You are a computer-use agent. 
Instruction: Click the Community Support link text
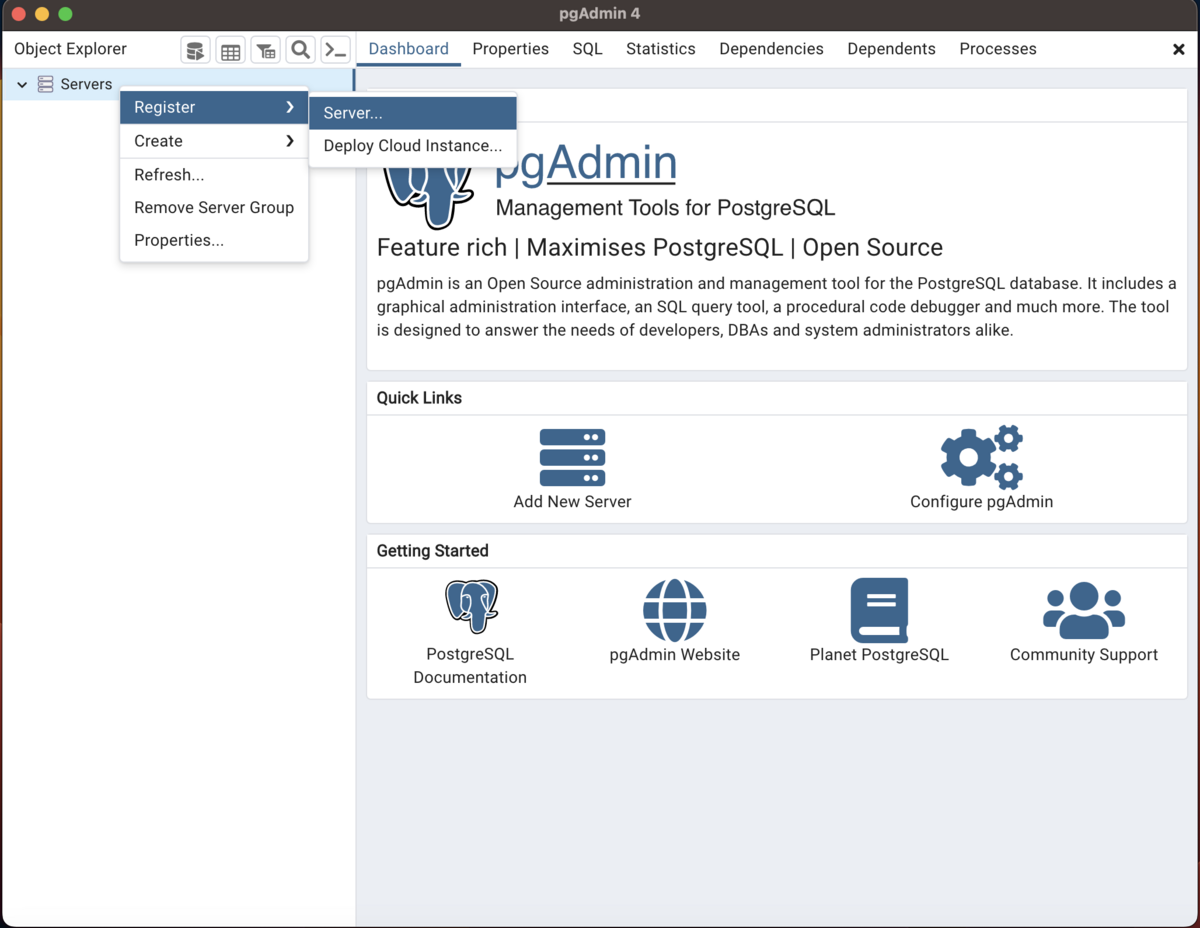[1084, 655]
